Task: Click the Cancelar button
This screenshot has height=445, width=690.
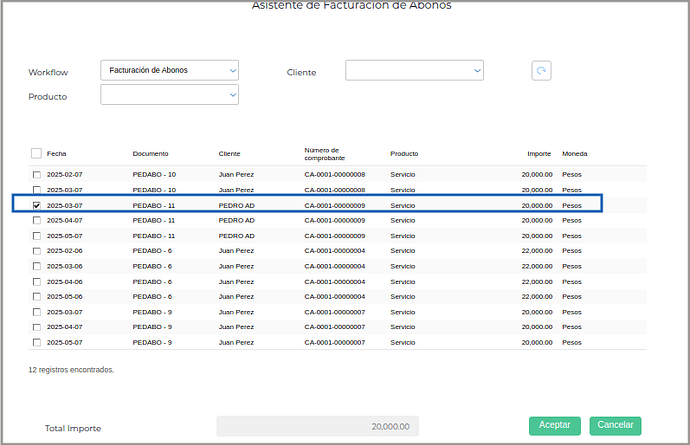Action: click(x=615, y=425)
